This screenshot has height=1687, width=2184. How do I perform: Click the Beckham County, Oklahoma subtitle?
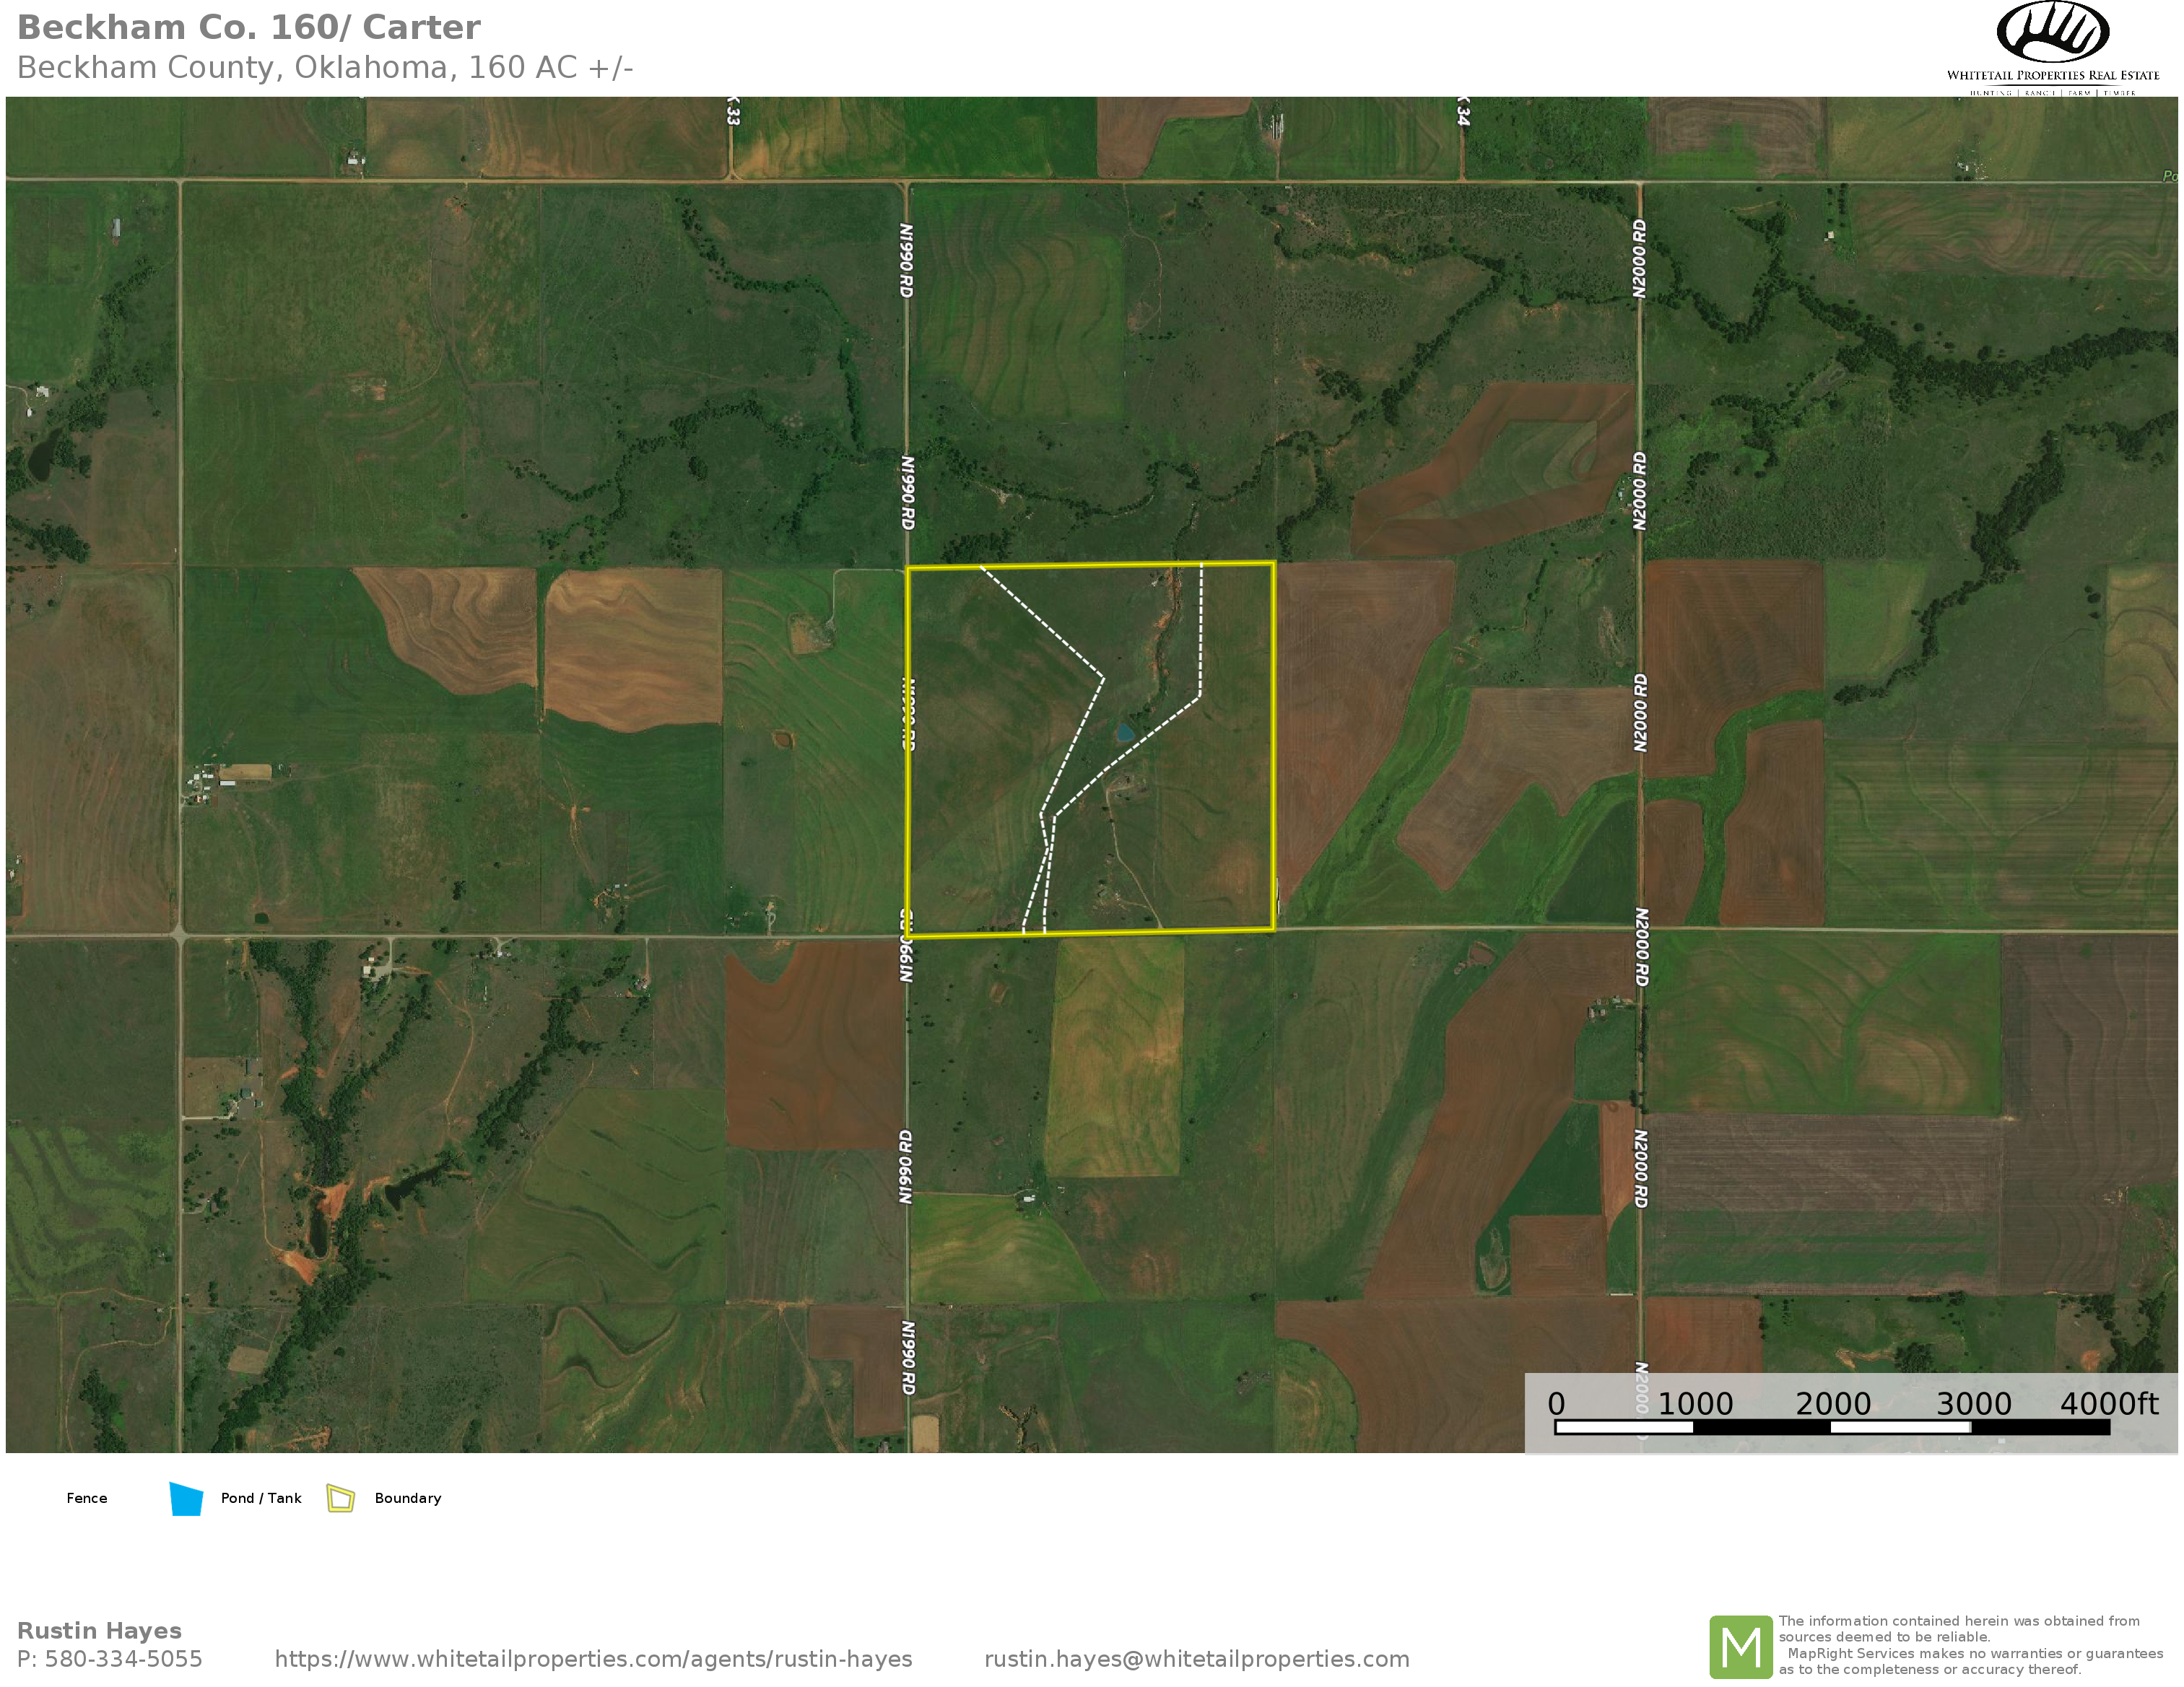(325, 67)
